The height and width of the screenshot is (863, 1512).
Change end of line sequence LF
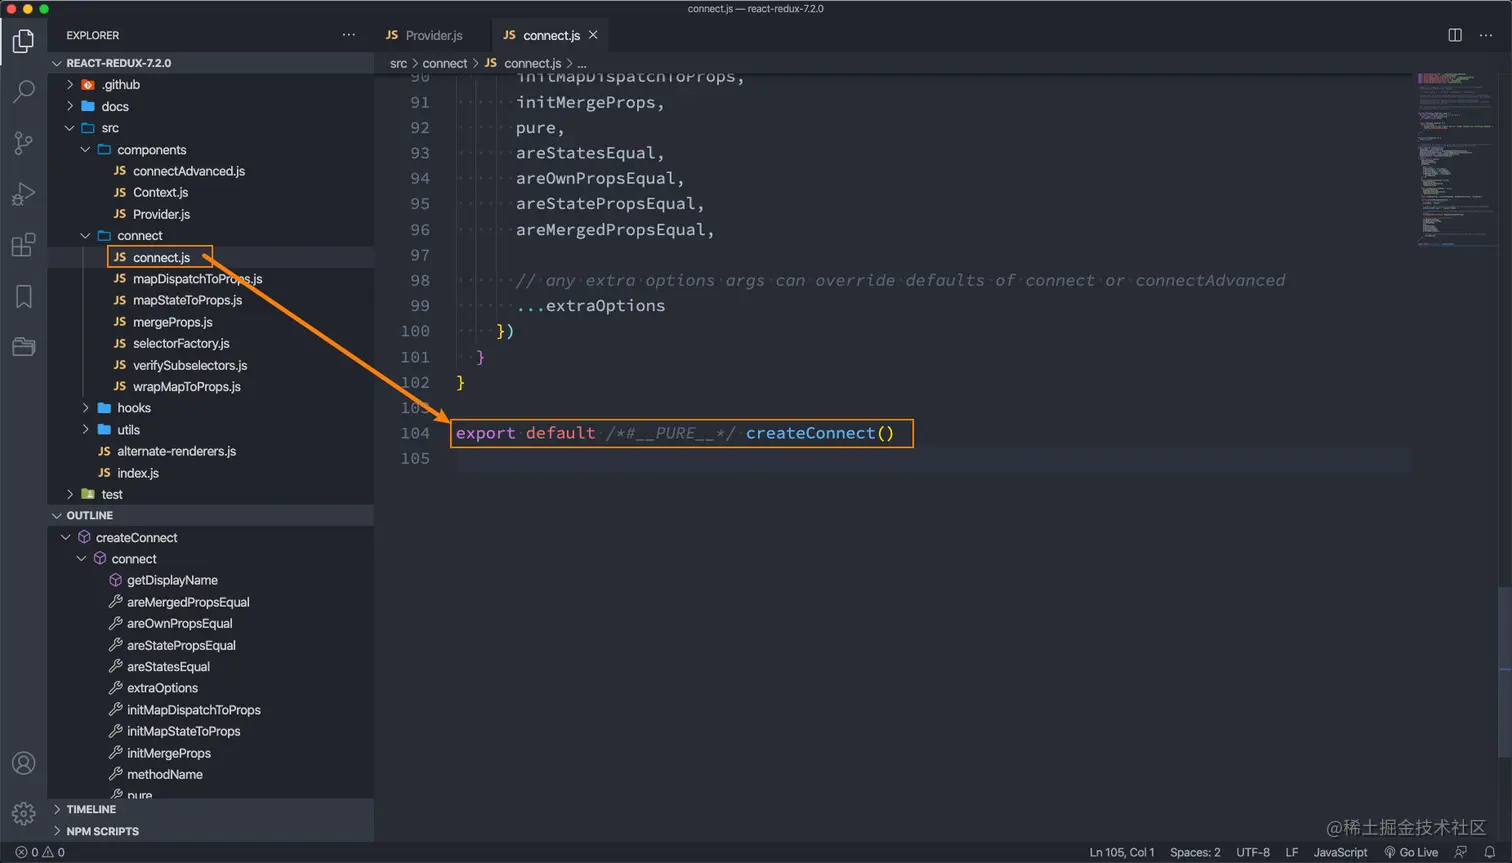tap(1292, 852)
